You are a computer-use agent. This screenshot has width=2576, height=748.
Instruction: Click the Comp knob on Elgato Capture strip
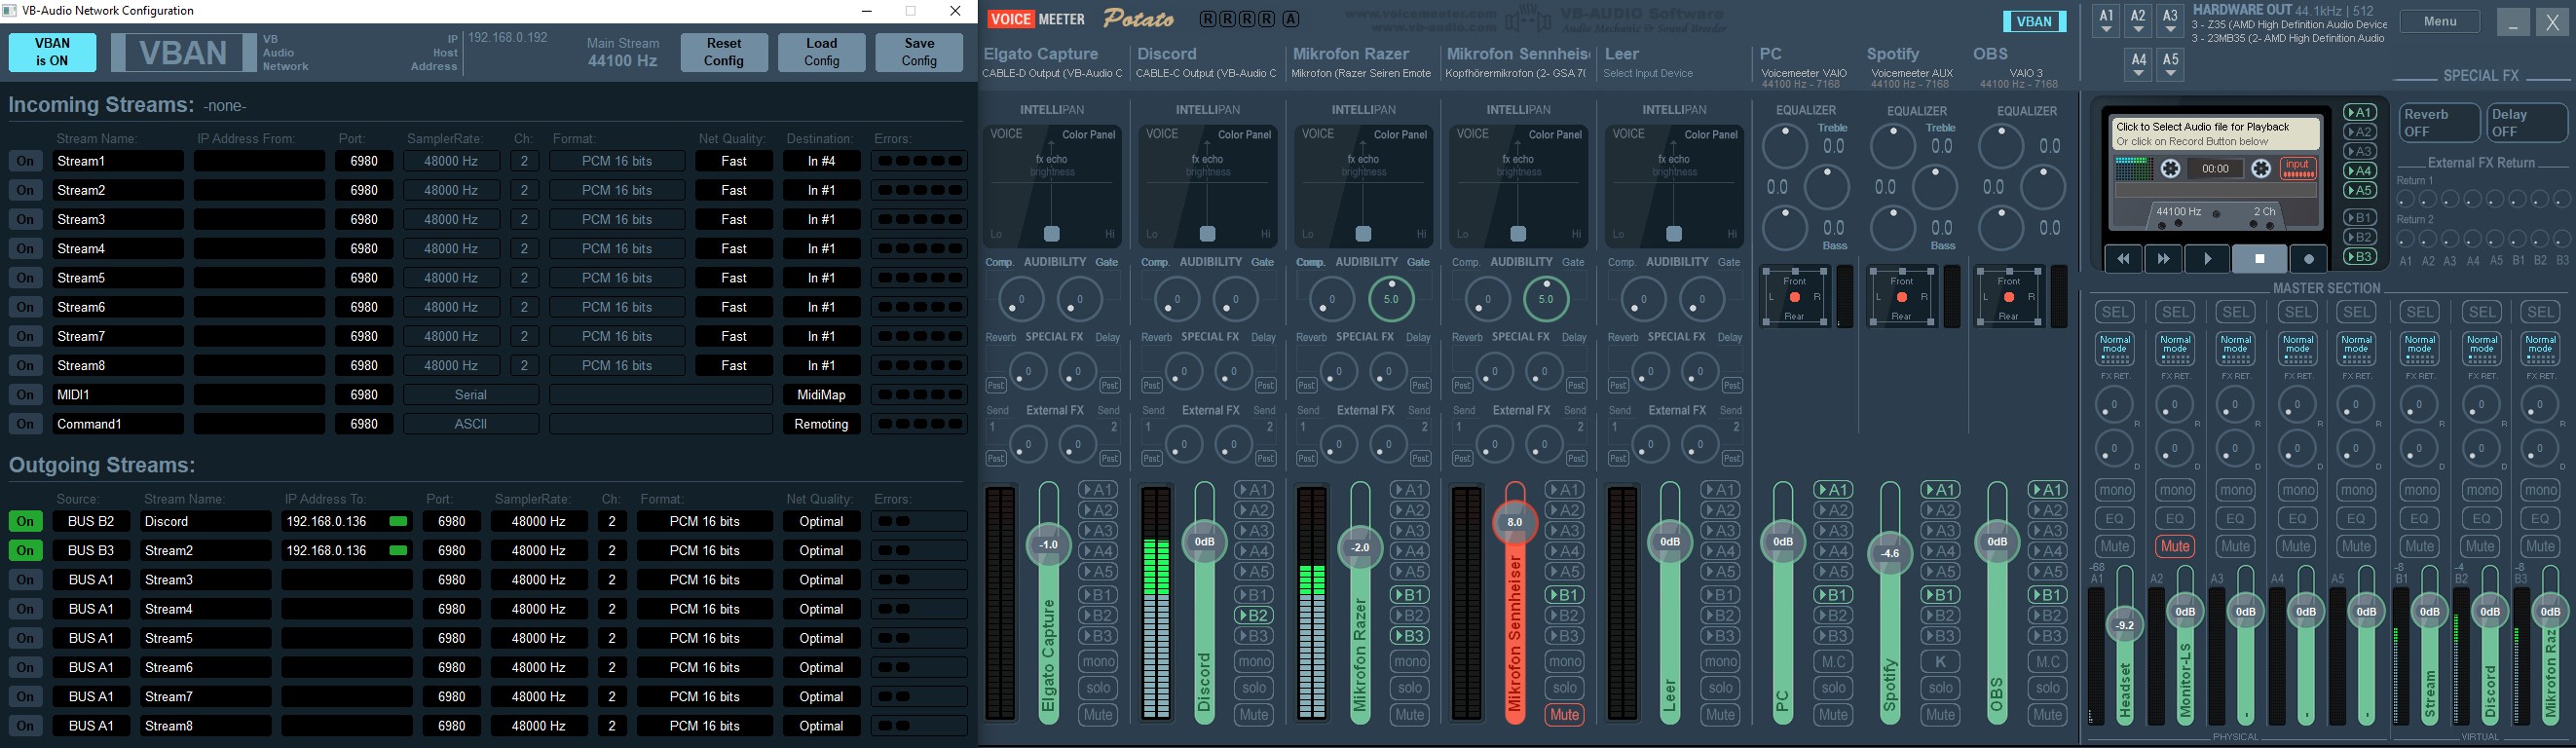[1020, 298]
